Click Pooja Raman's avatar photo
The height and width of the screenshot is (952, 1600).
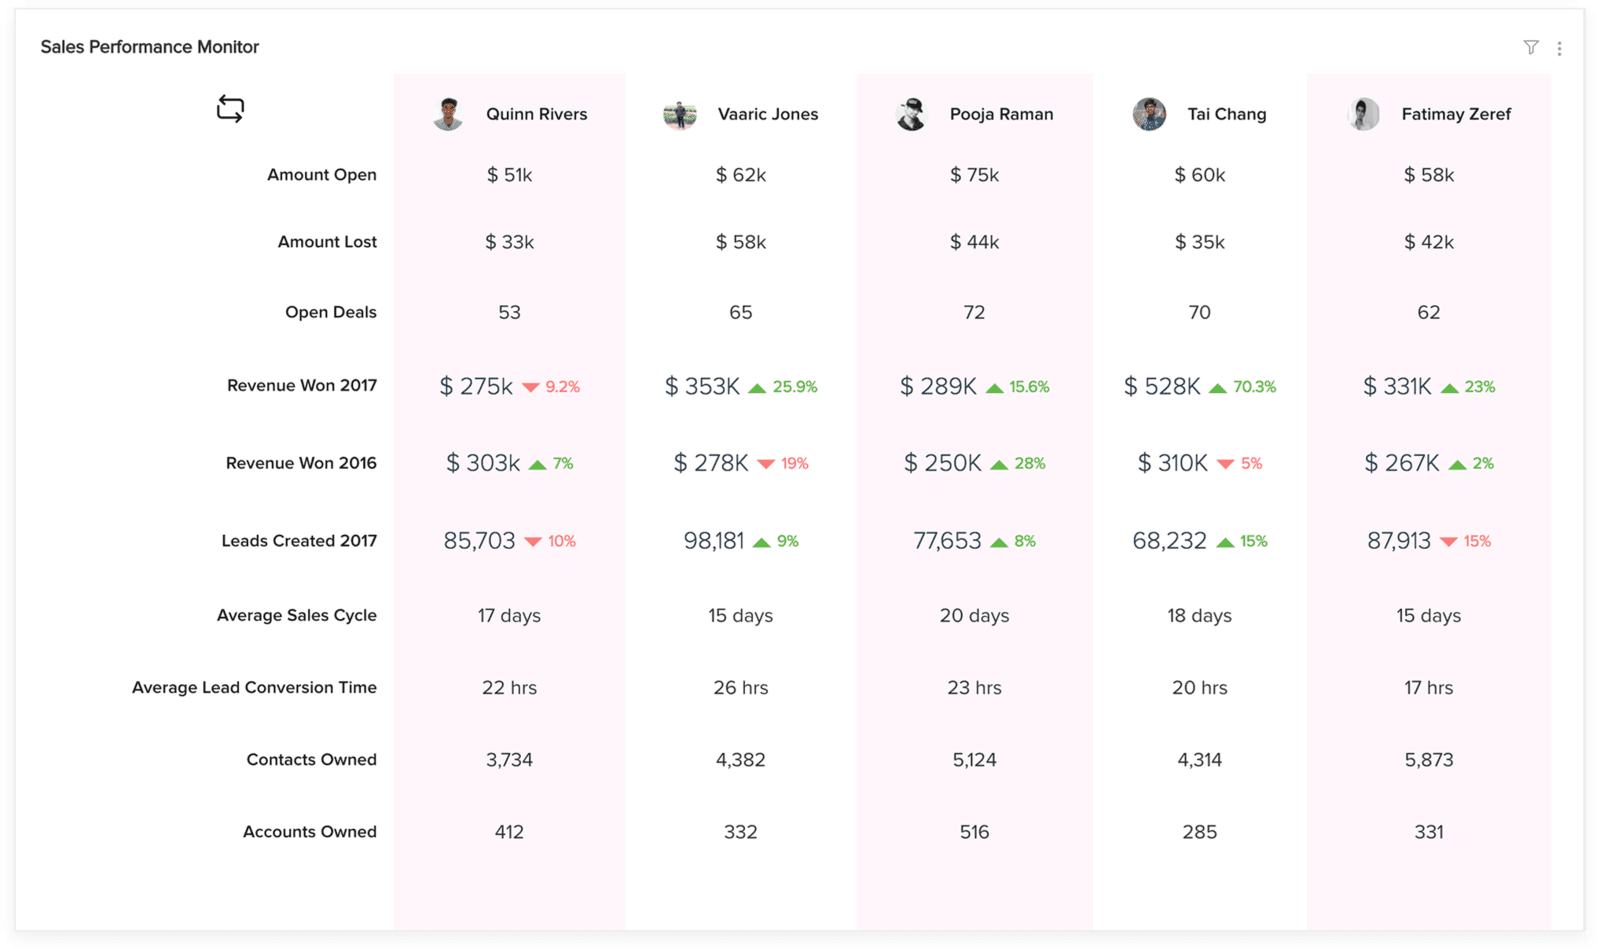pos(911,114)
